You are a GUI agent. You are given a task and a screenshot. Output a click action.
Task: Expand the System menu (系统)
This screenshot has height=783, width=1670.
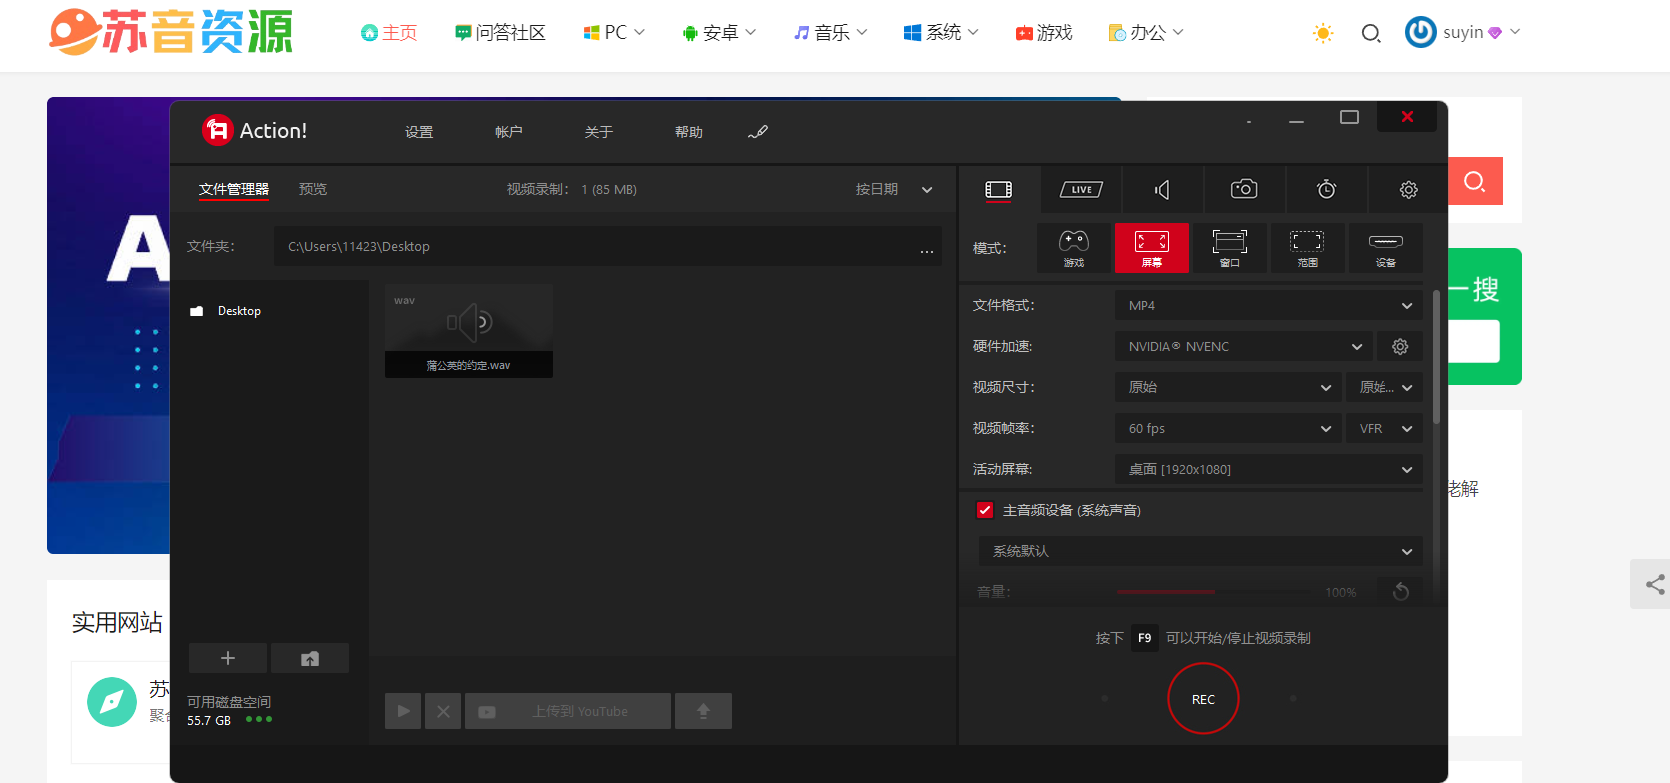pos(941,33)
